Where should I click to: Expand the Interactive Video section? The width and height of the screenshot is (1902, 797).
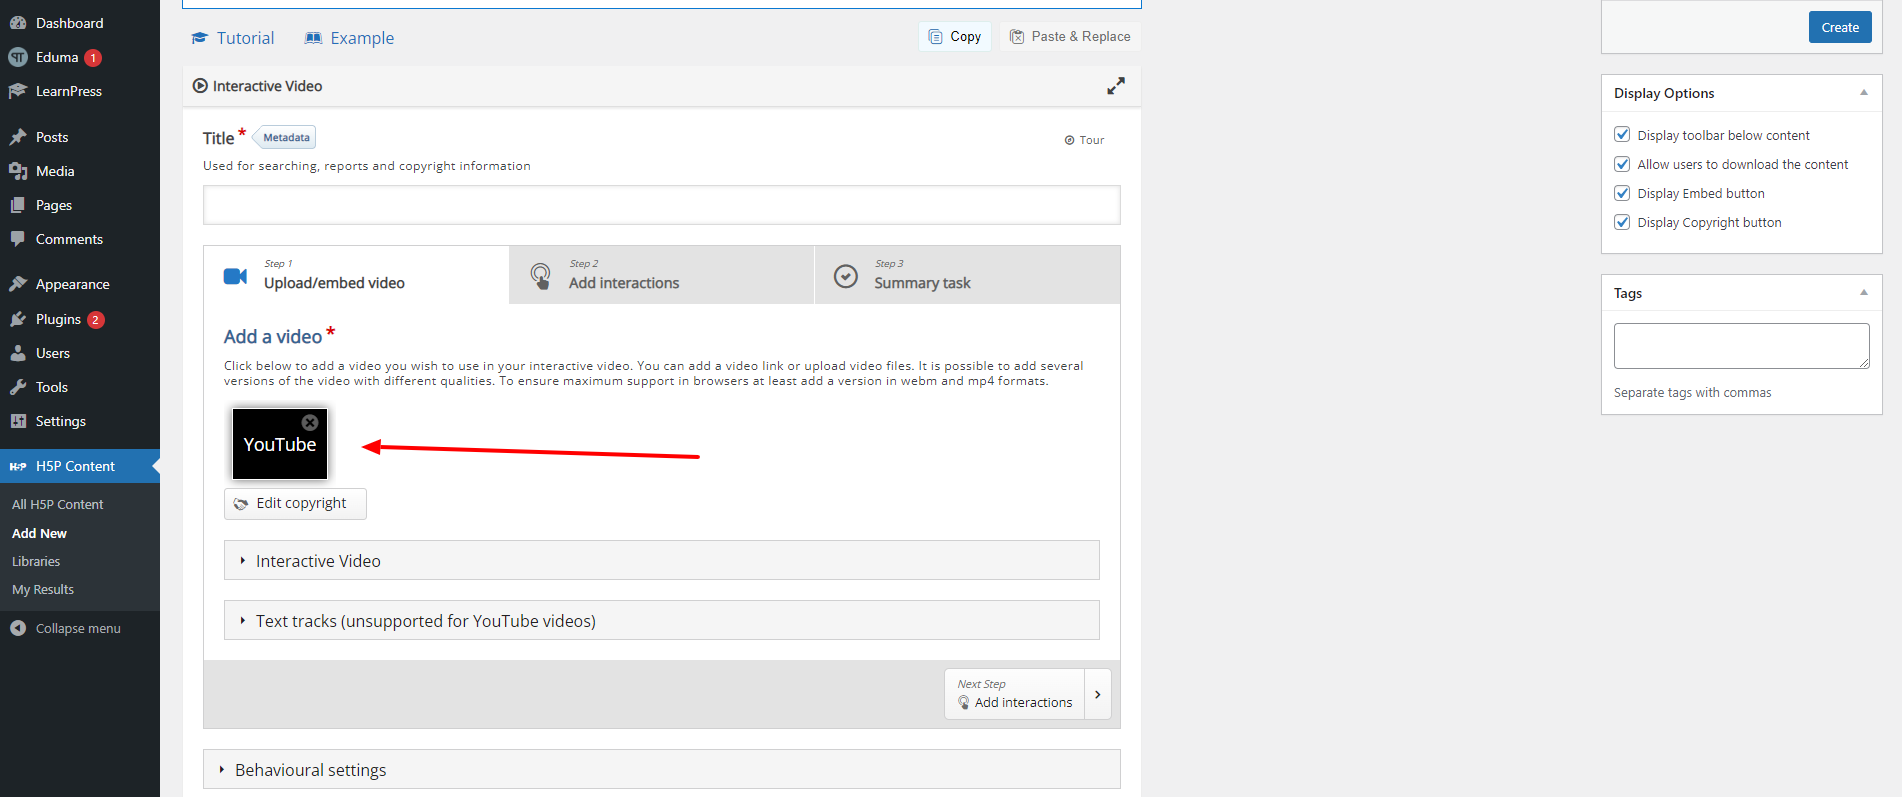click(x=661, y=561)
